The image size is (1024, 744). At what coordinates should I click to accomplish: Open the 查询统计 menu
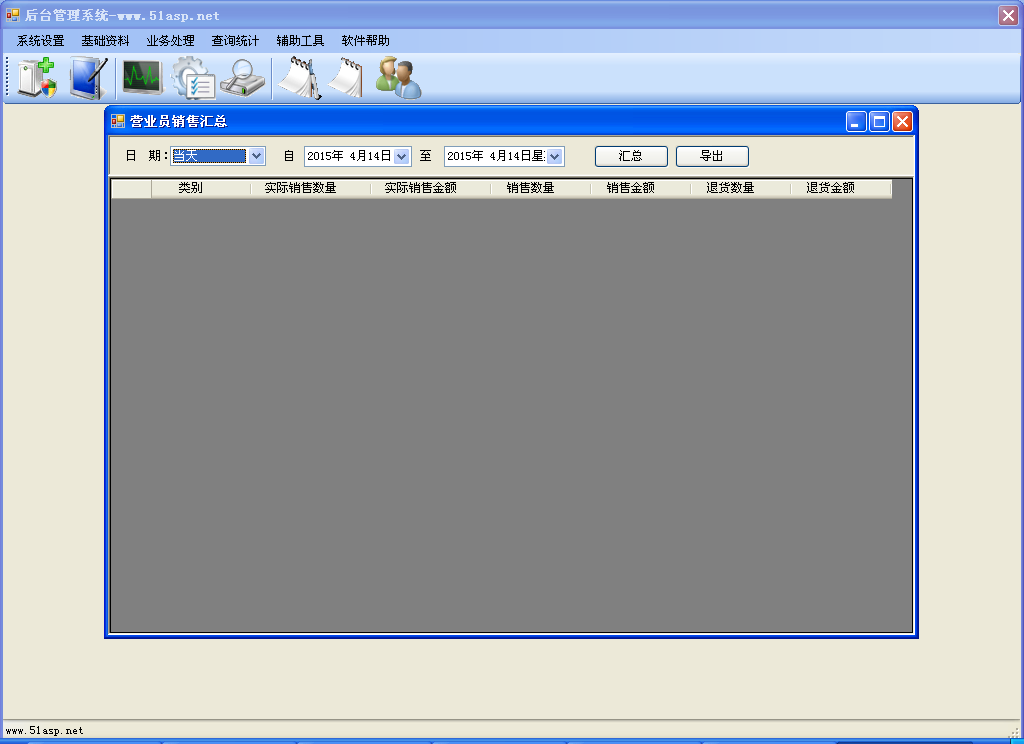(x=235, y=41)
